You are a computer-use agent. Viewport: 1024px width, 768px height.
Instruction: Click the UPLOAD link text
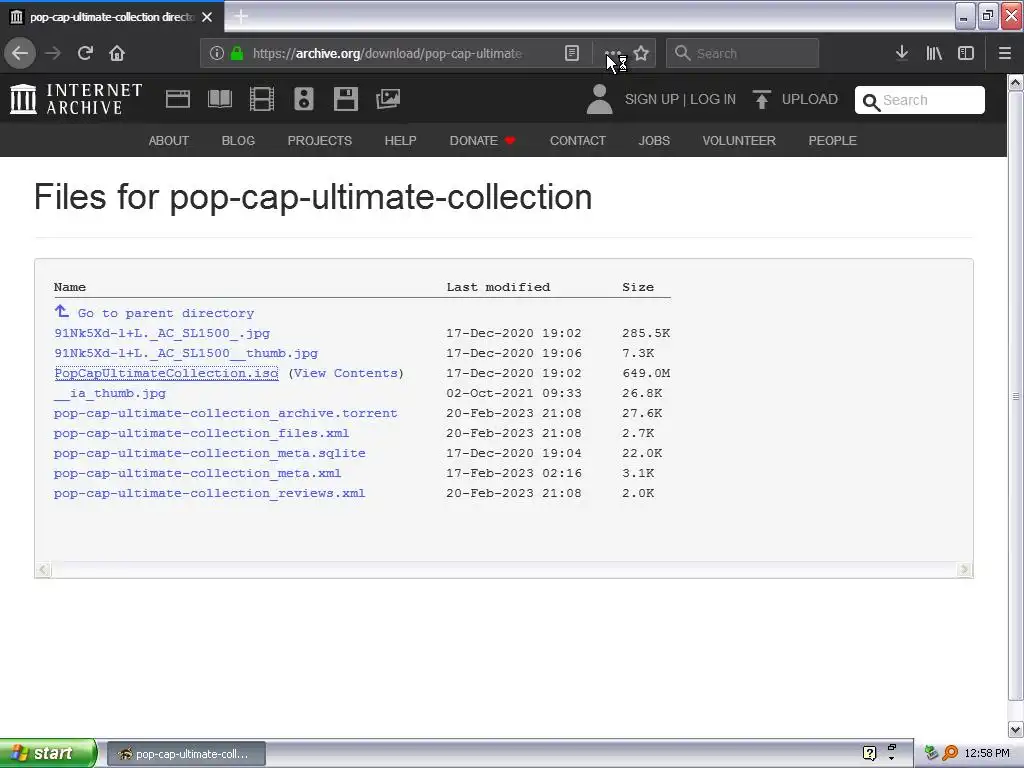(810, 99)
